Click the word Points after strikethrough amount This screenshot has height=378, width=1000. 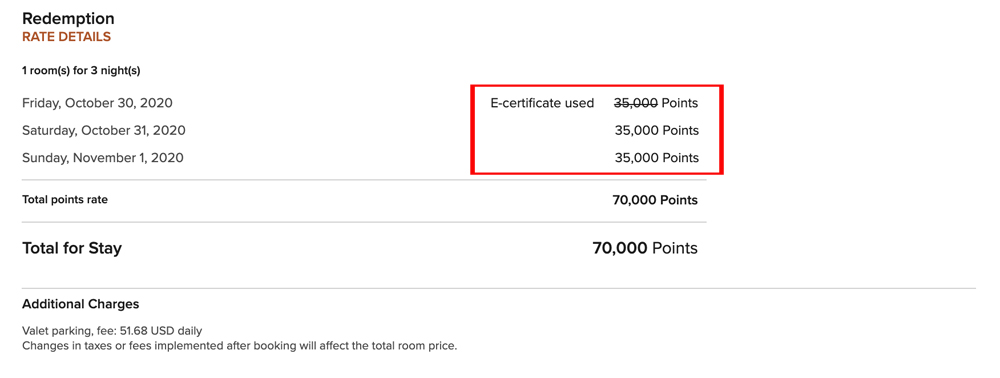tap(680, 103)
